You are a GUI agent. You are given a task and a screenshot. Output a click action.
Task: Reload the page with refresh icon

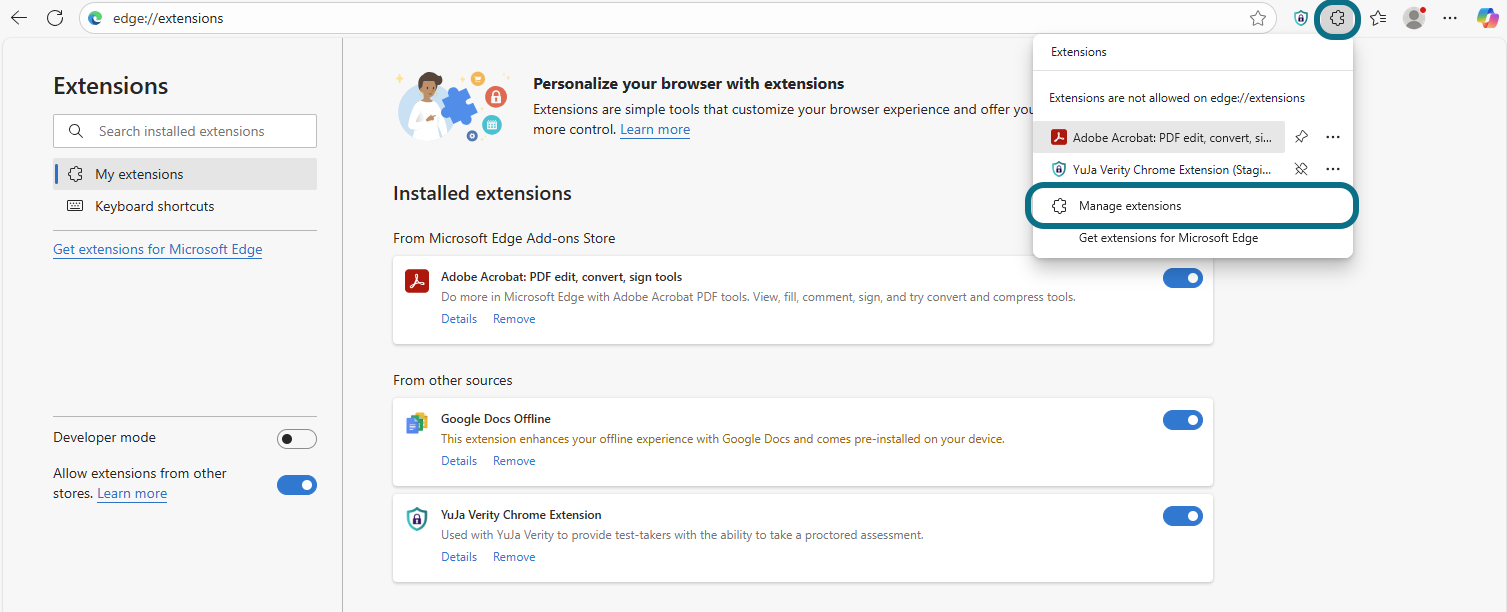coord(55,18)
